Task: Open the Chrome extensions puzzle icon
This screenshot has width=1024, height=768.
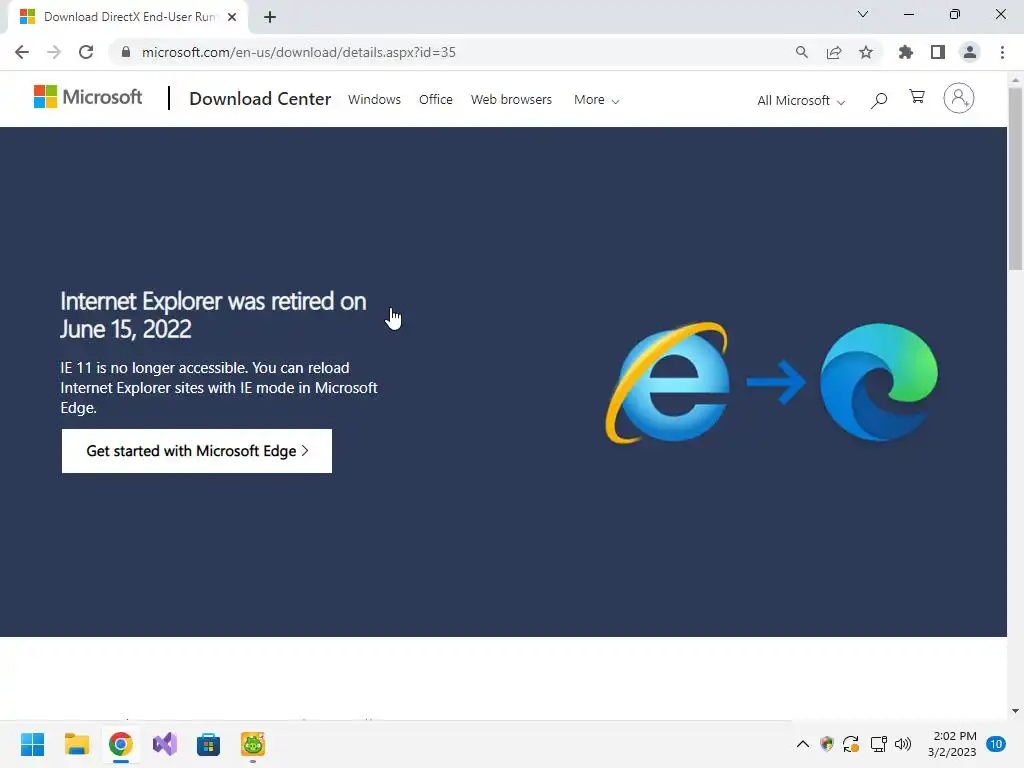Action: (905, 52)
